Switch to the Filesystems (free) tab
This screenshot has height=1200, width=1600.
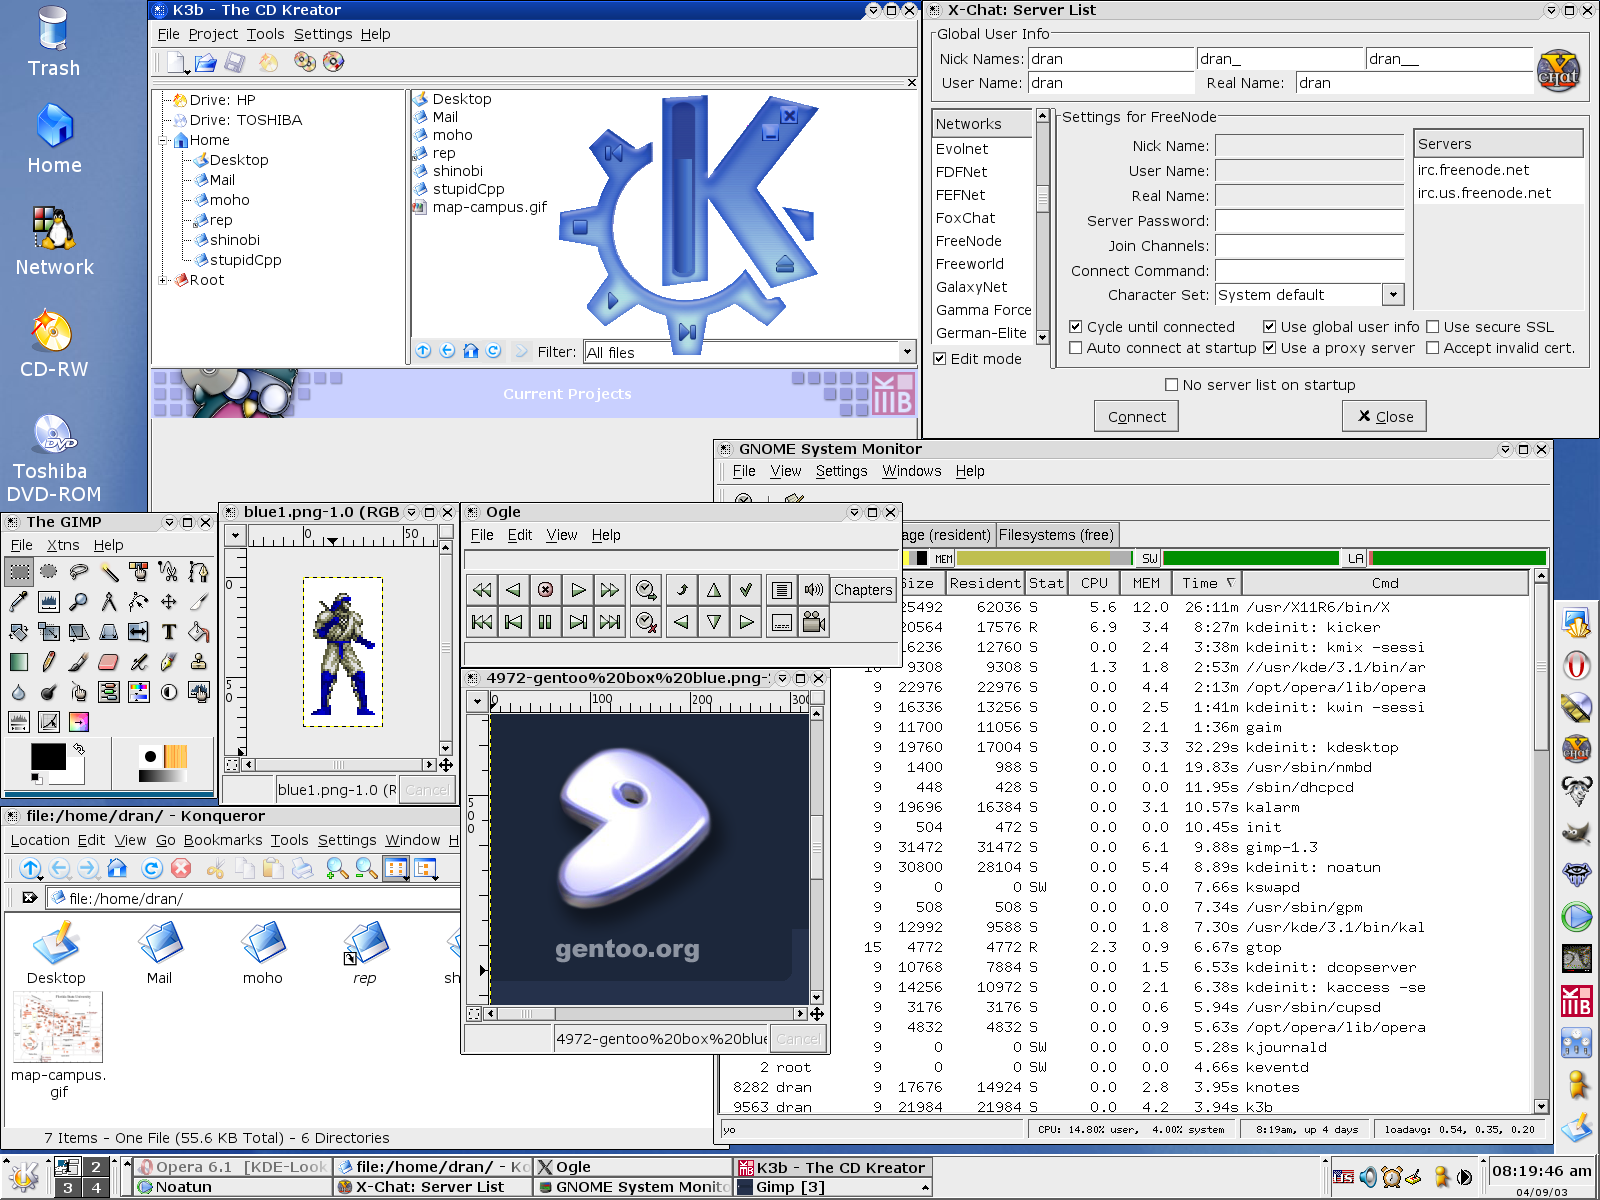(1056, 535)
